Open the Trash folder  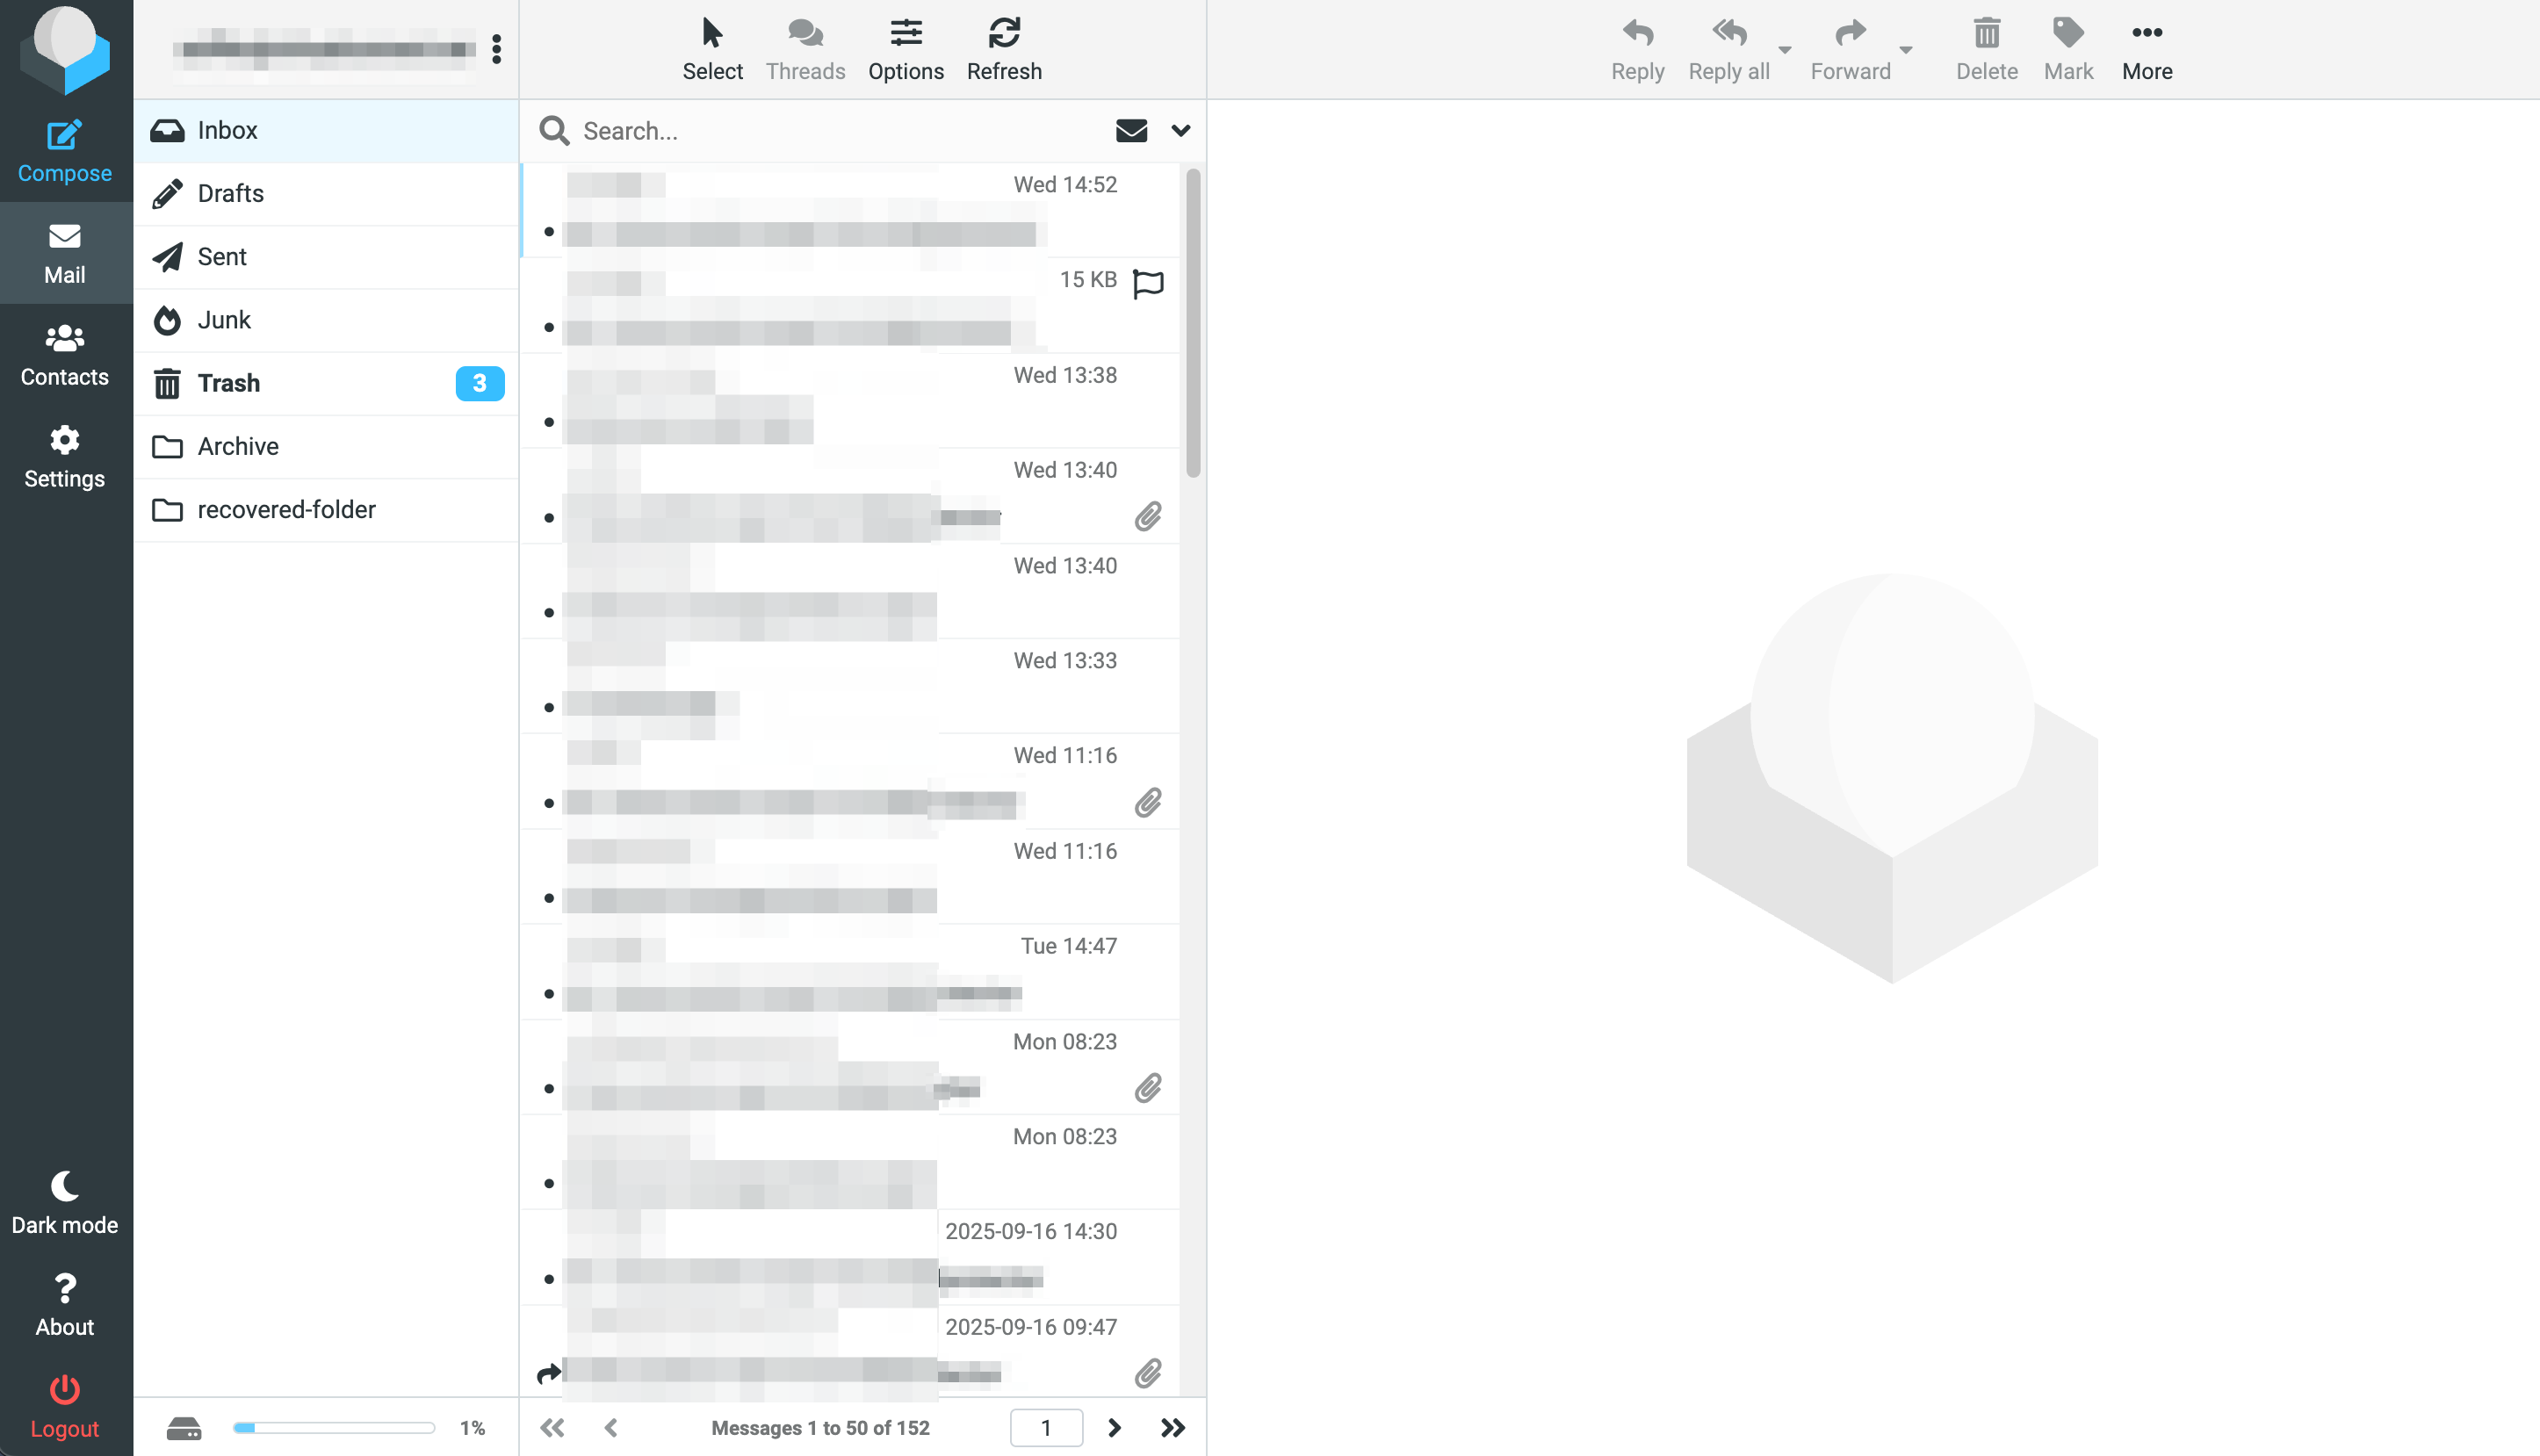point(228,383)
